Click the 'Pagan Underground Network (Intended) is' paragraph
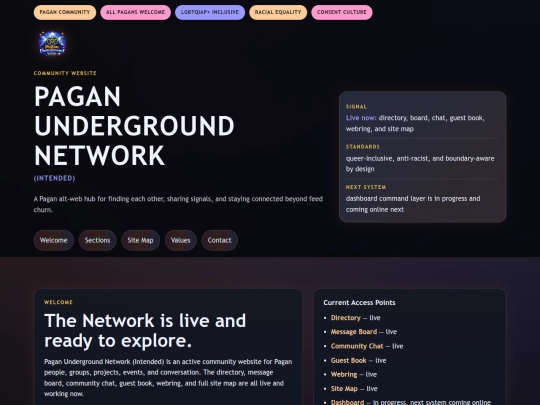The width and height of the screenshot is (540, 405). click(x=168, y=377)
